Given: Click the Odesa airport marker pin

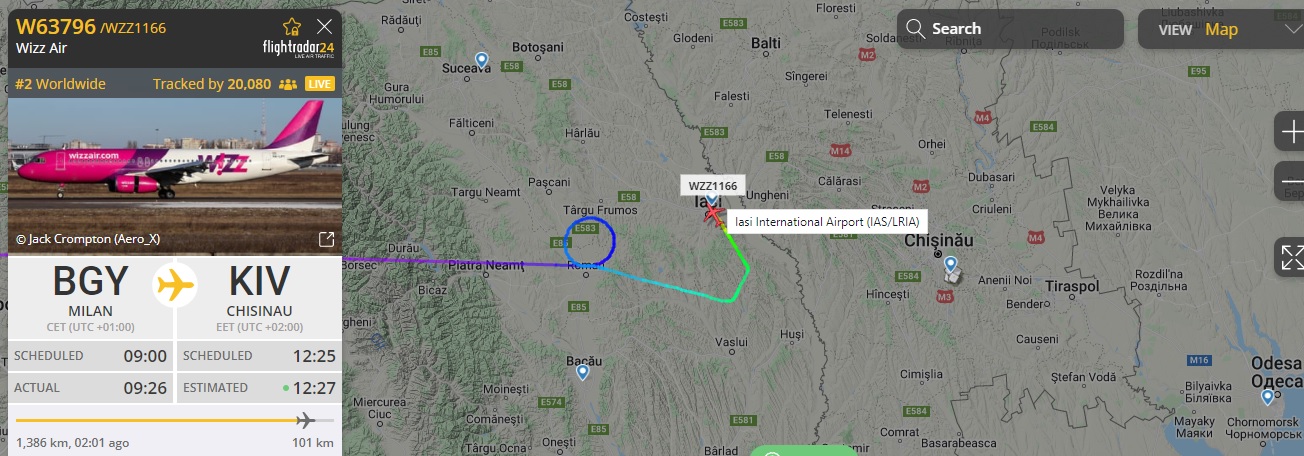Looking at the screenshot, I should coord(1267,397).
